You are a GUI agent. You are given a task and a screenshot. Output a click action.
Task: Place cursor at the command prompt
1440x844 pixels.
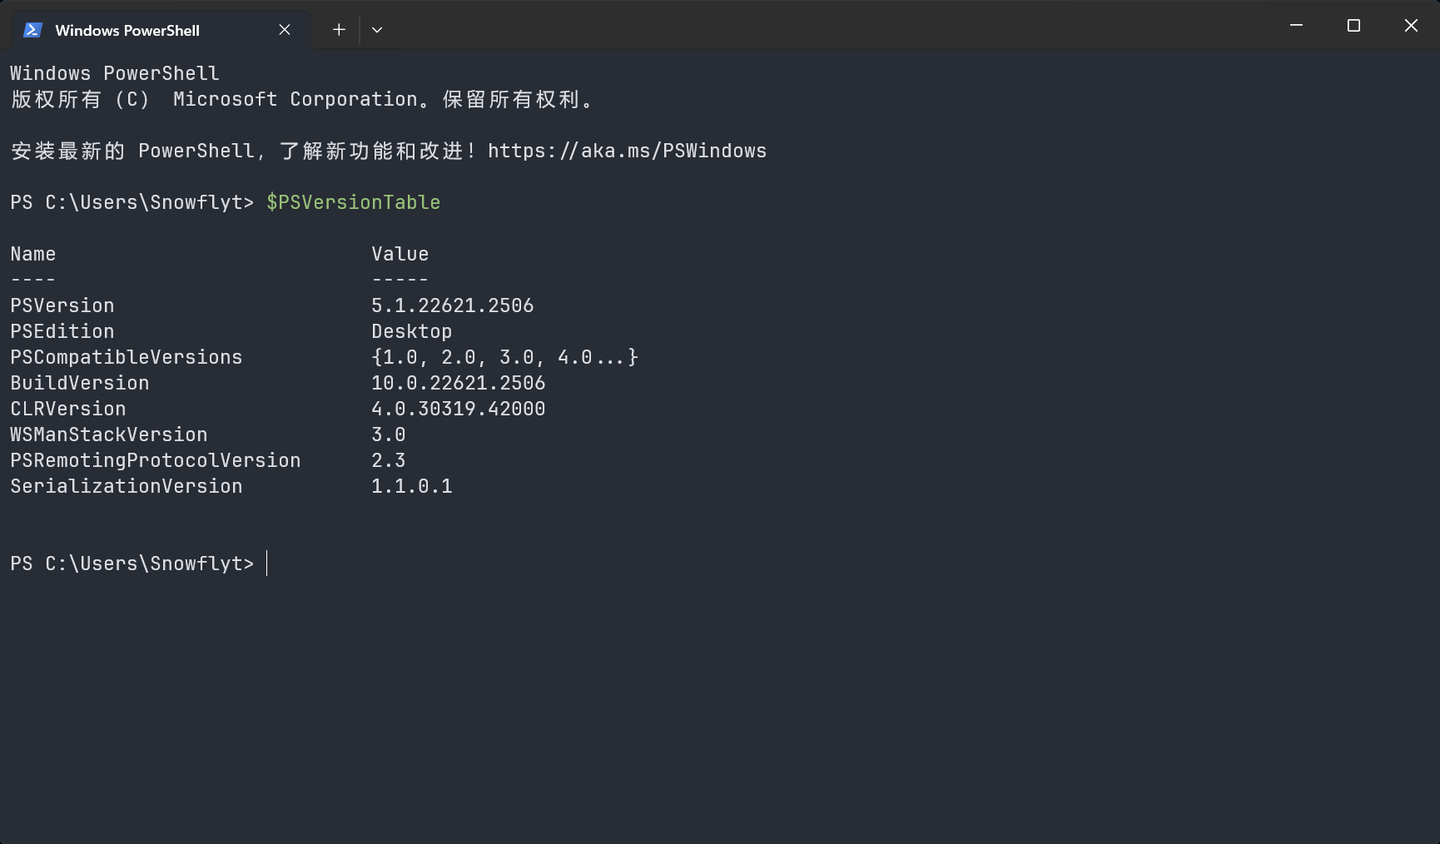267,563
